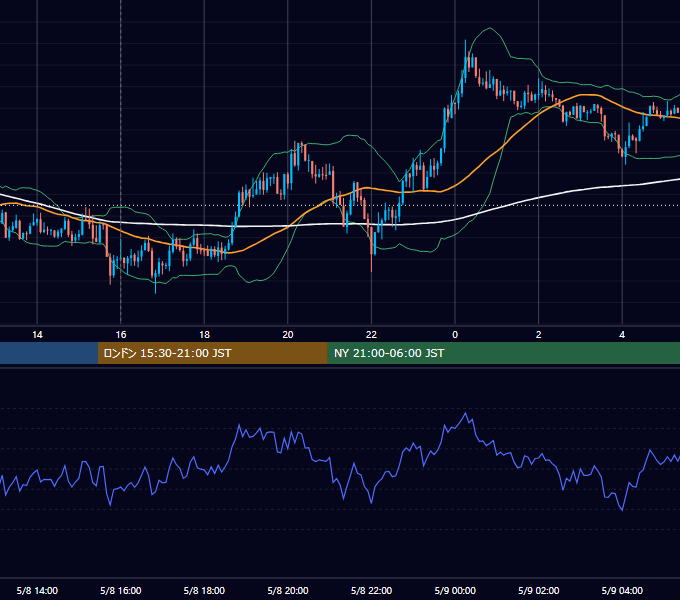Click the 5/8 14:00 lower axis label

tap(37, 590)
